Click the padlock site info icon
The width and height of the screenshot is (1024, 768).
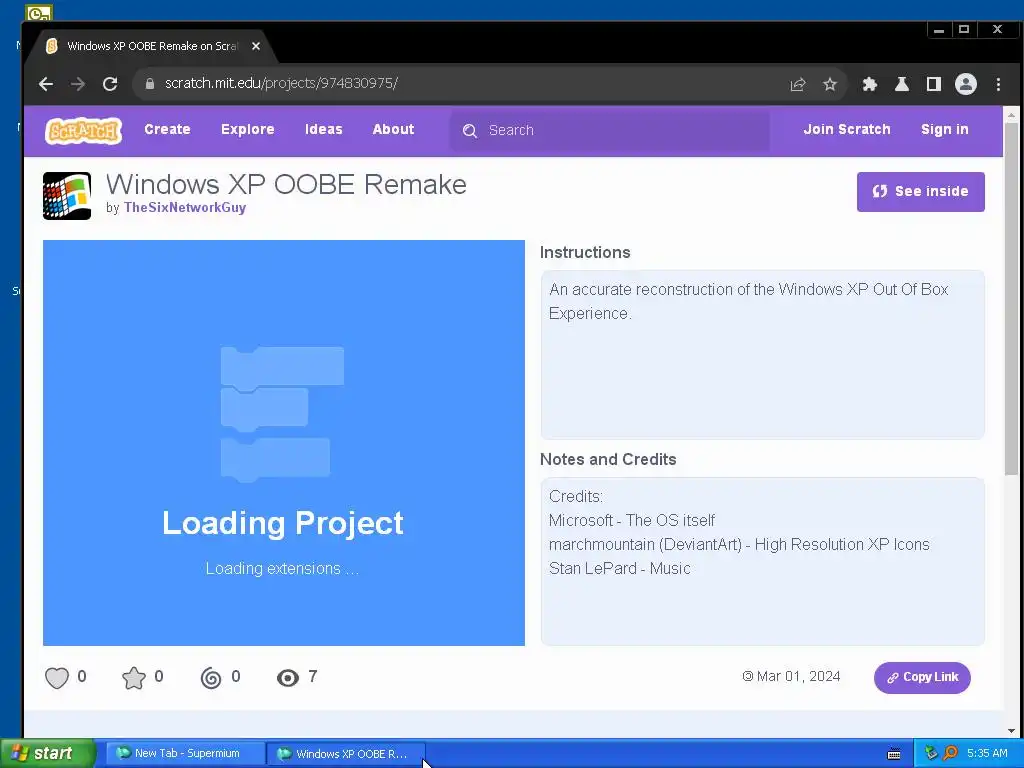[150, 84]
